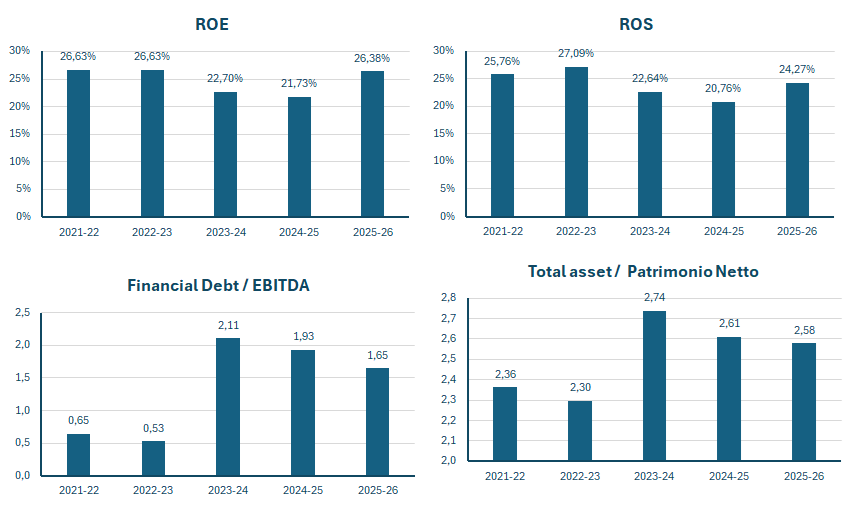This screenshot has height=520, width=857.
Task: Click the 1,5 axis label
Action: (x=22, y=378)
